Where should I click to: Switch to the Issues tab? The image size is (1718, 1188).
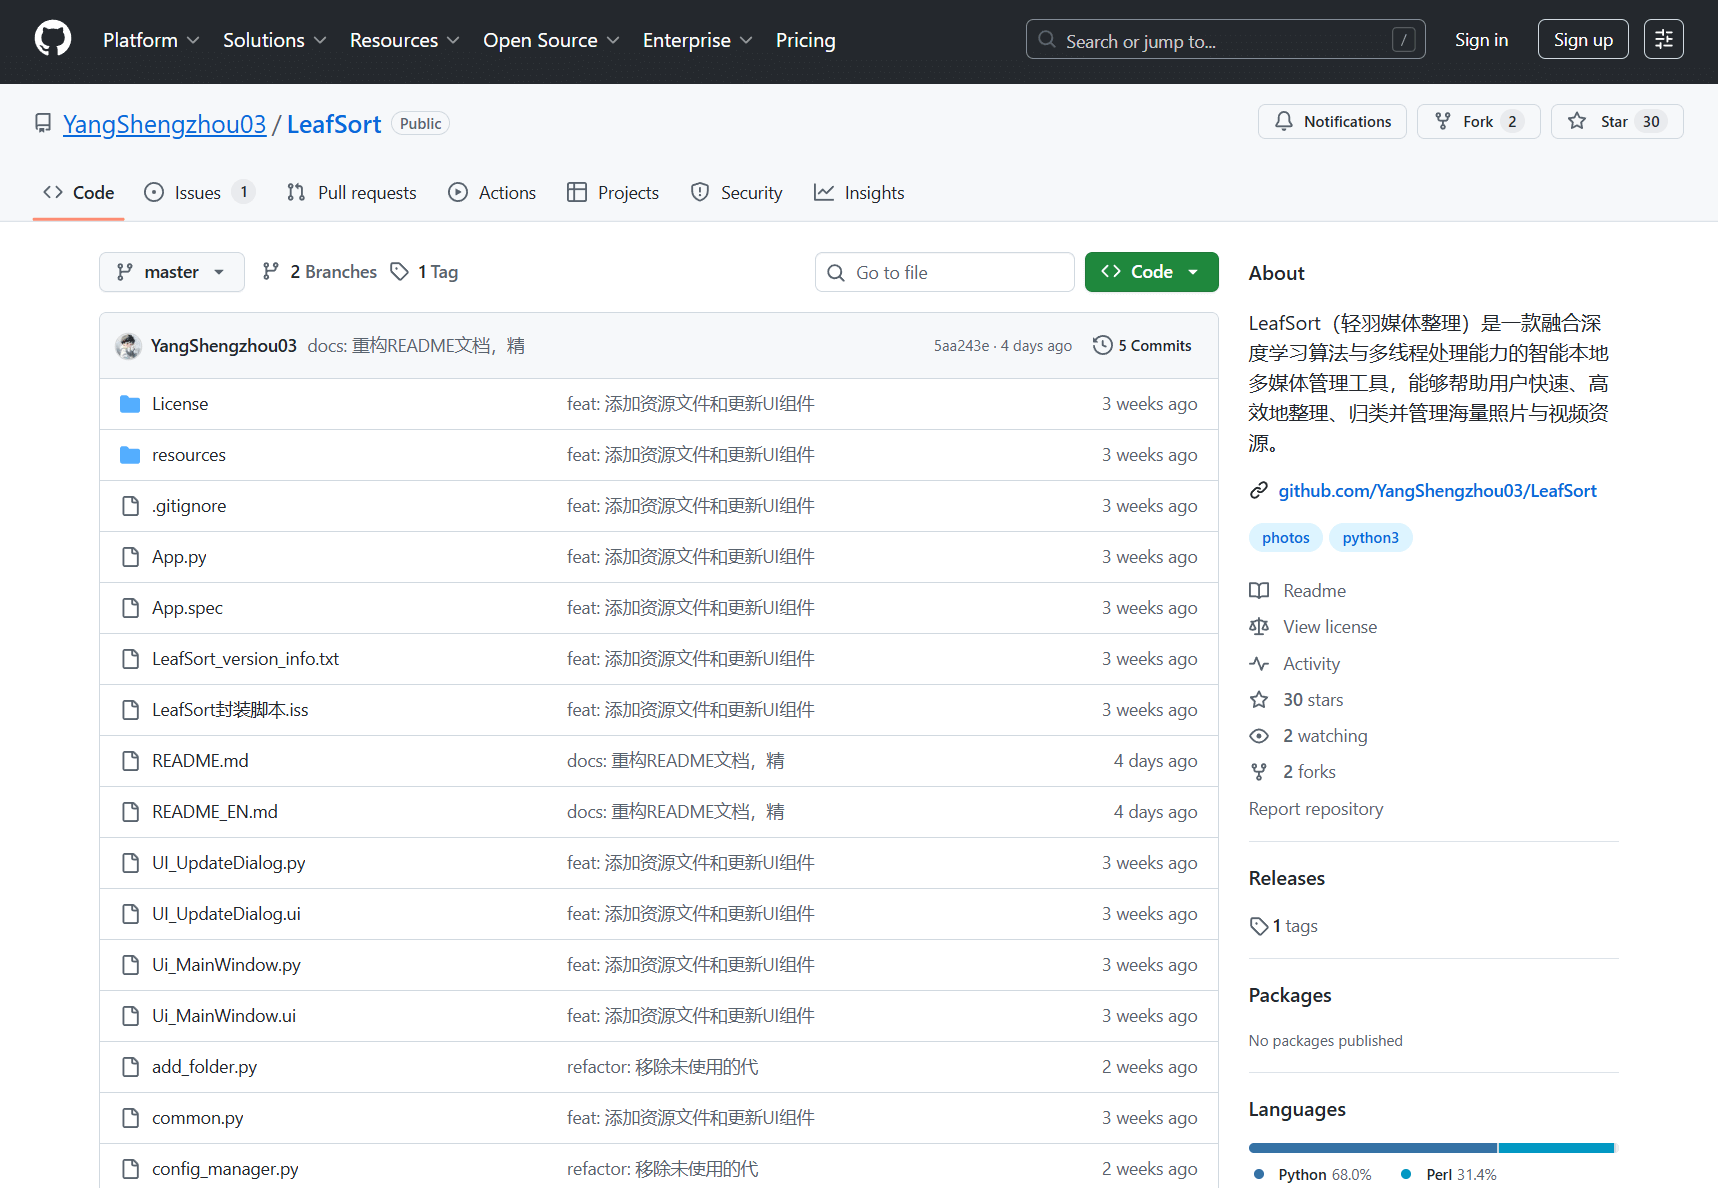[196, 192]
